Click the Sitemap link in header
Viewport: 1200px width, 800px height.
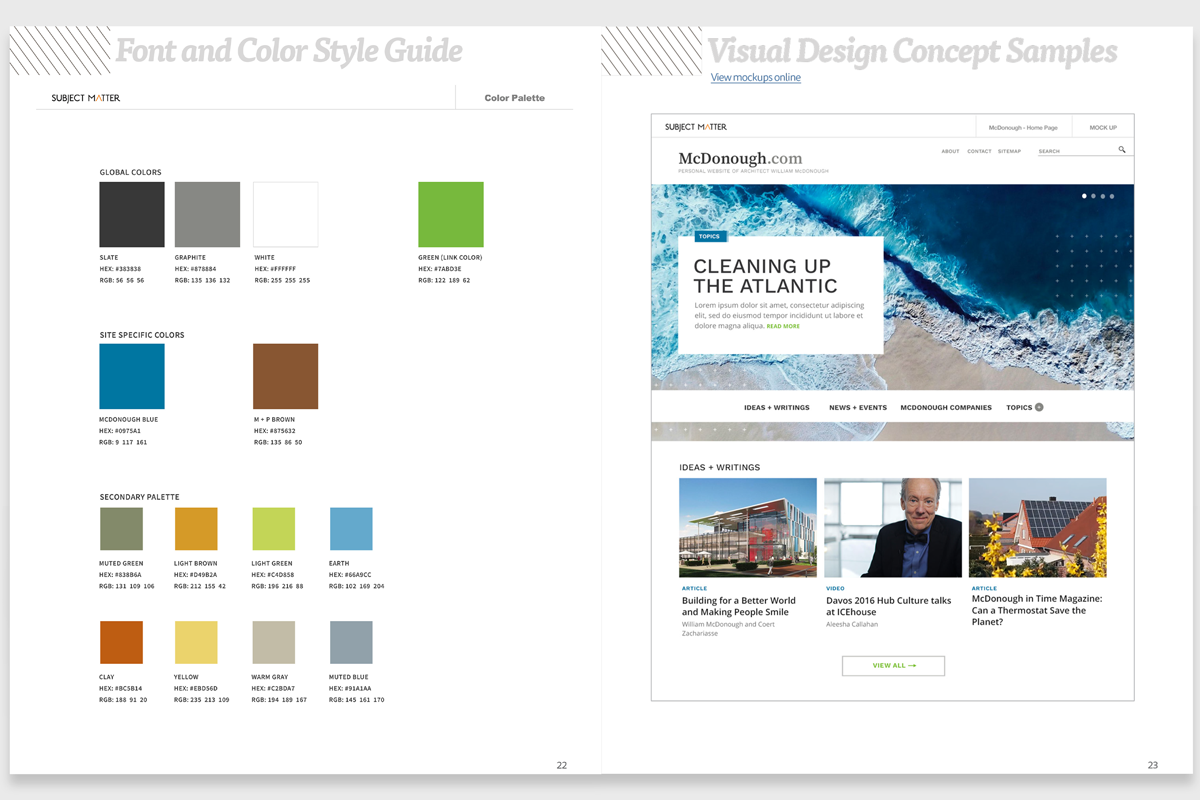coord(1009,151)
